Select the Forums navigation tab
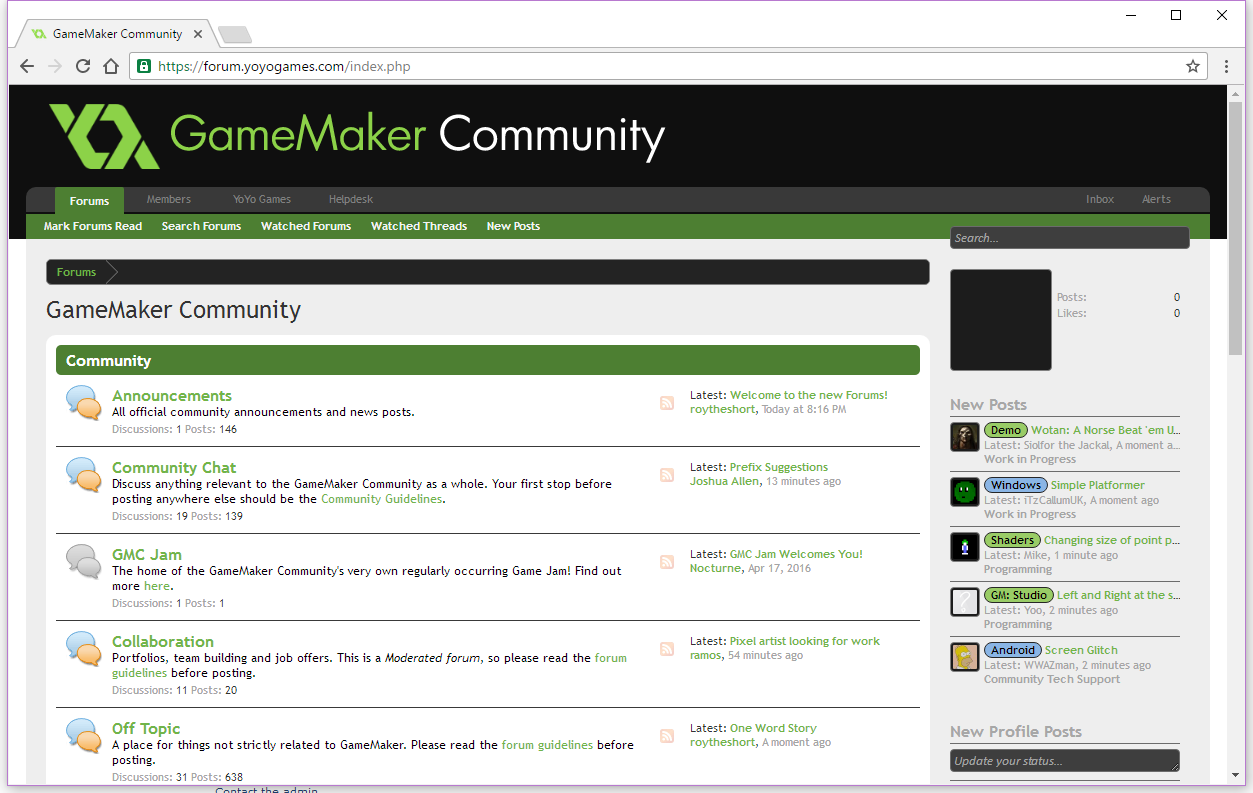Viewport: 1253px width, 793px height. 90,201
